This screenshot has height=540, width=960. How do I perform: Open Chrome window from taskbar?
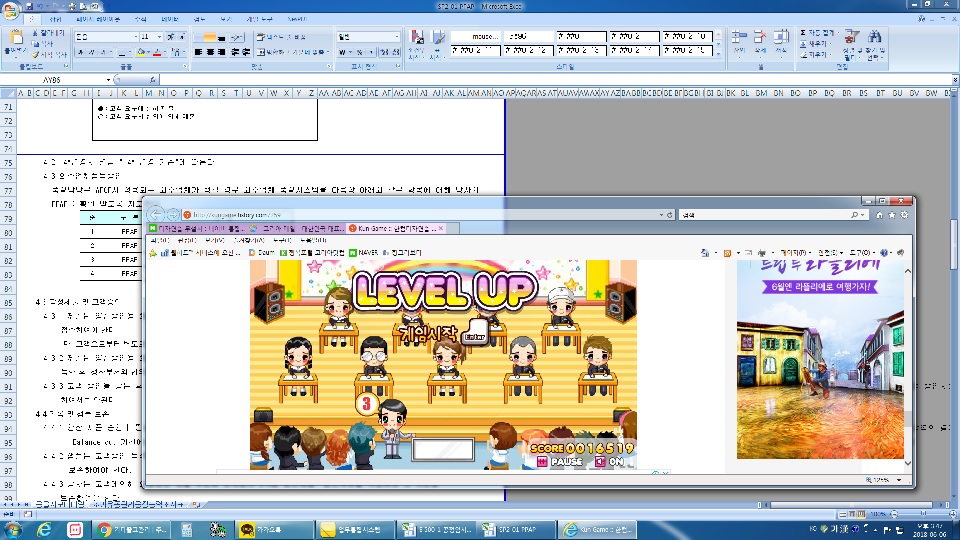[x=133, y=530]
